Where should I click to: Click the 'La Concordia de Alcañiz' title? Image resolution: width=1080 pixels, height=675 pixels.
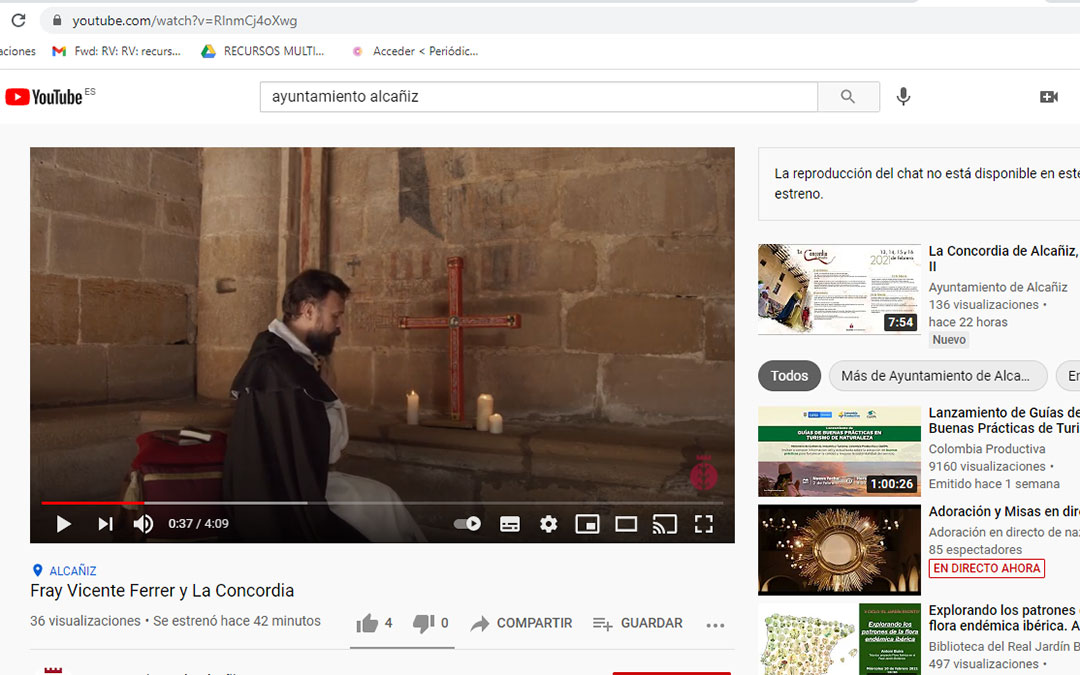pos(1004,258)
